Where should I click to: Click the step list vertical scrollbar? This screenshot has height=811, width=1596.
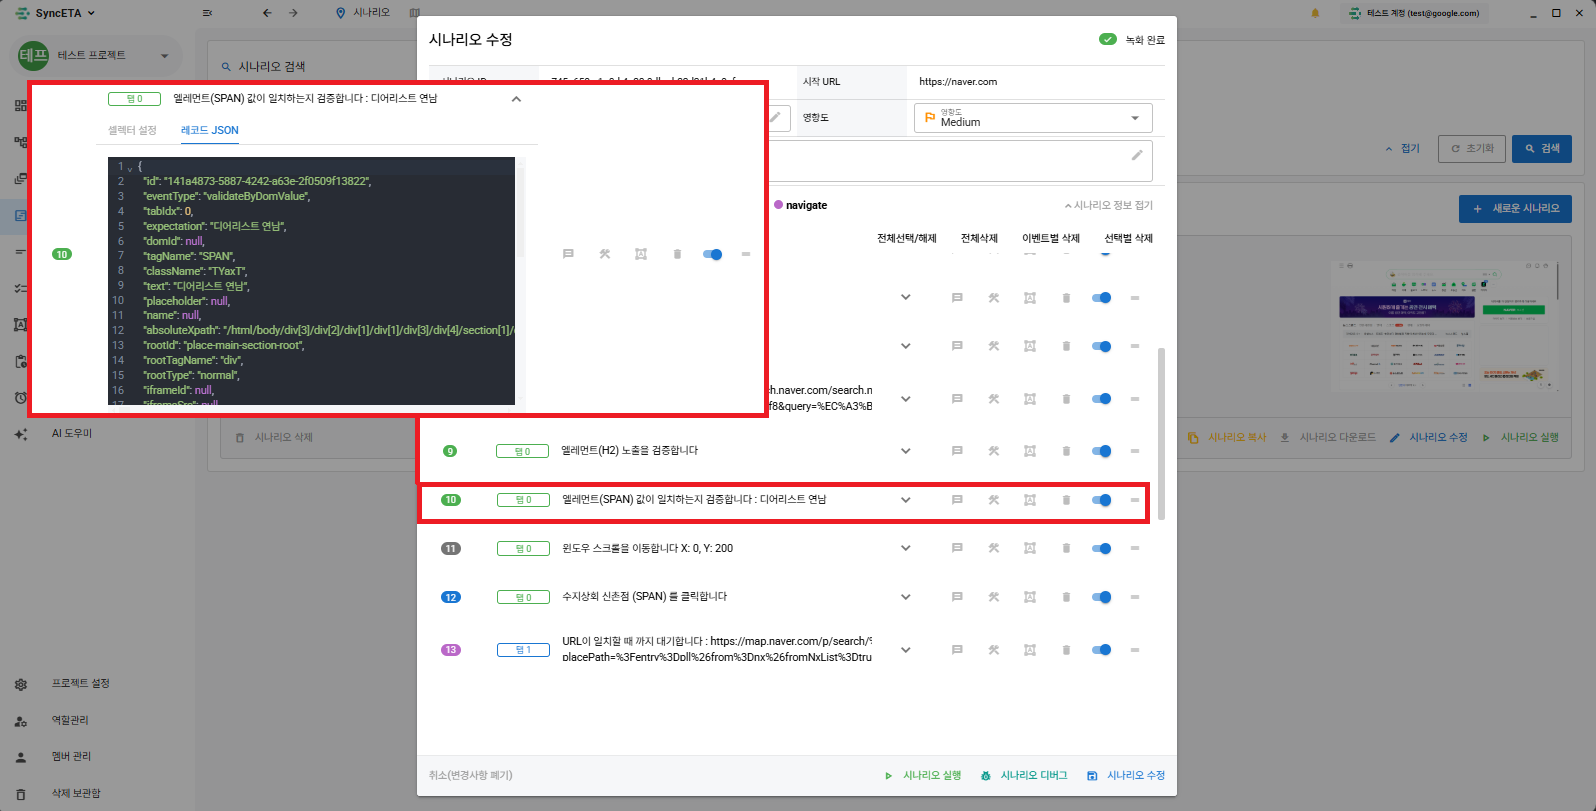click(x=1161, y=434)
